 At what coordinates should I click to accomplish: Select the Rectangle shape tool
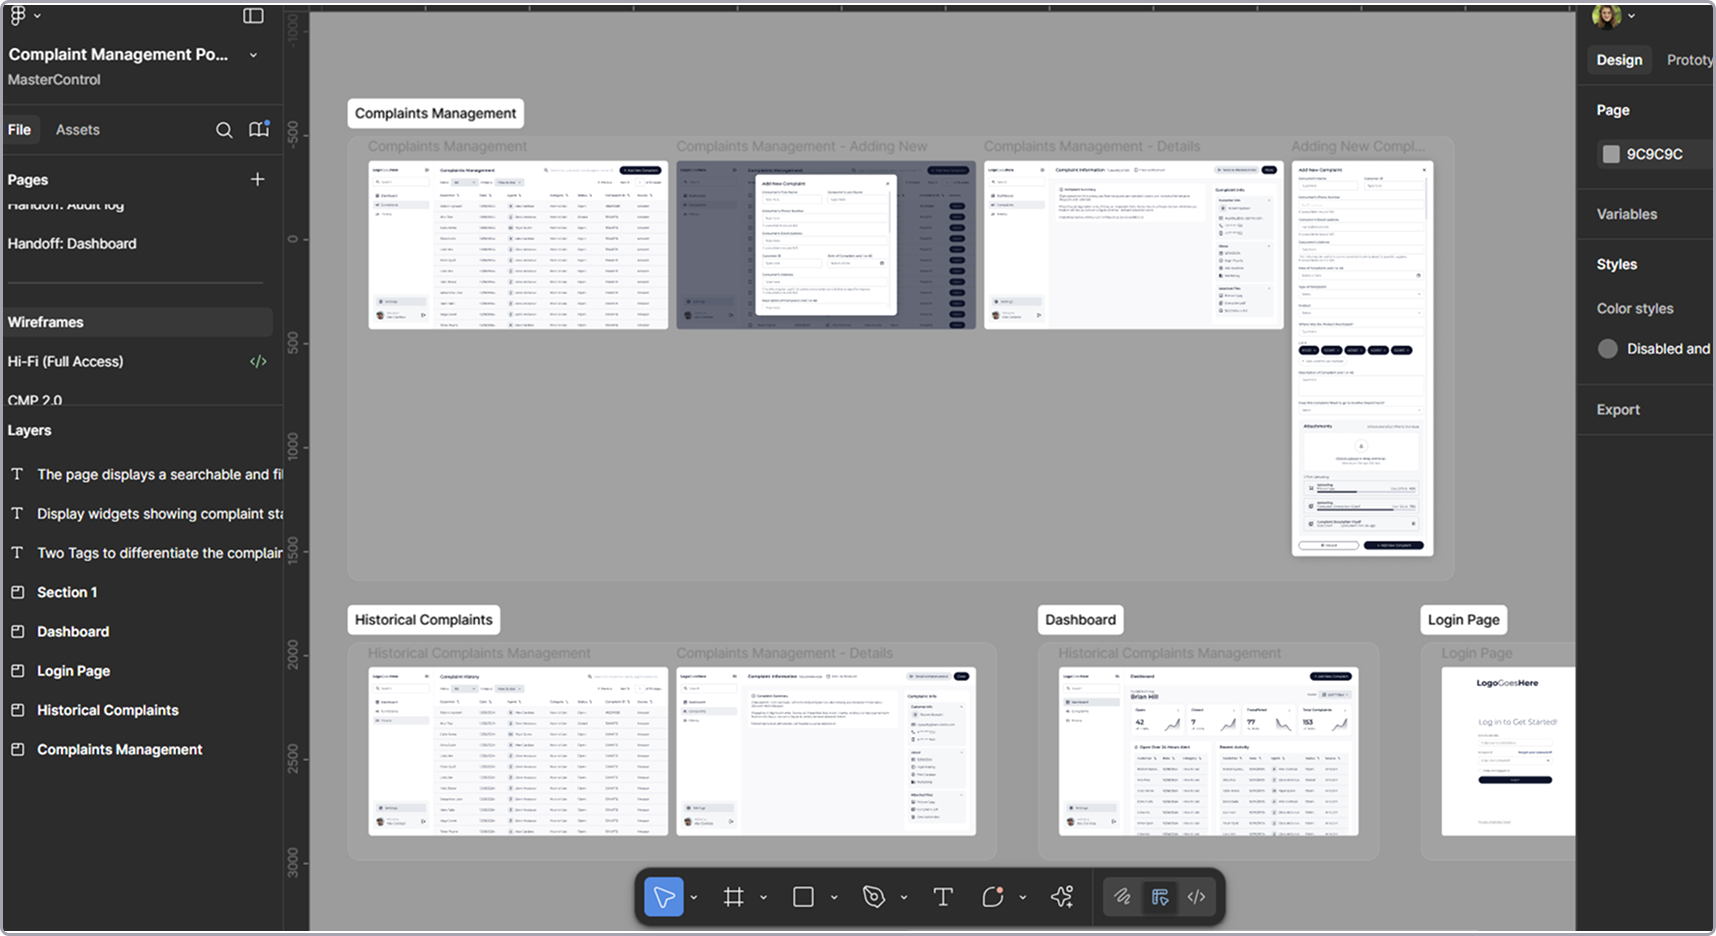click(x=803, y=897)
